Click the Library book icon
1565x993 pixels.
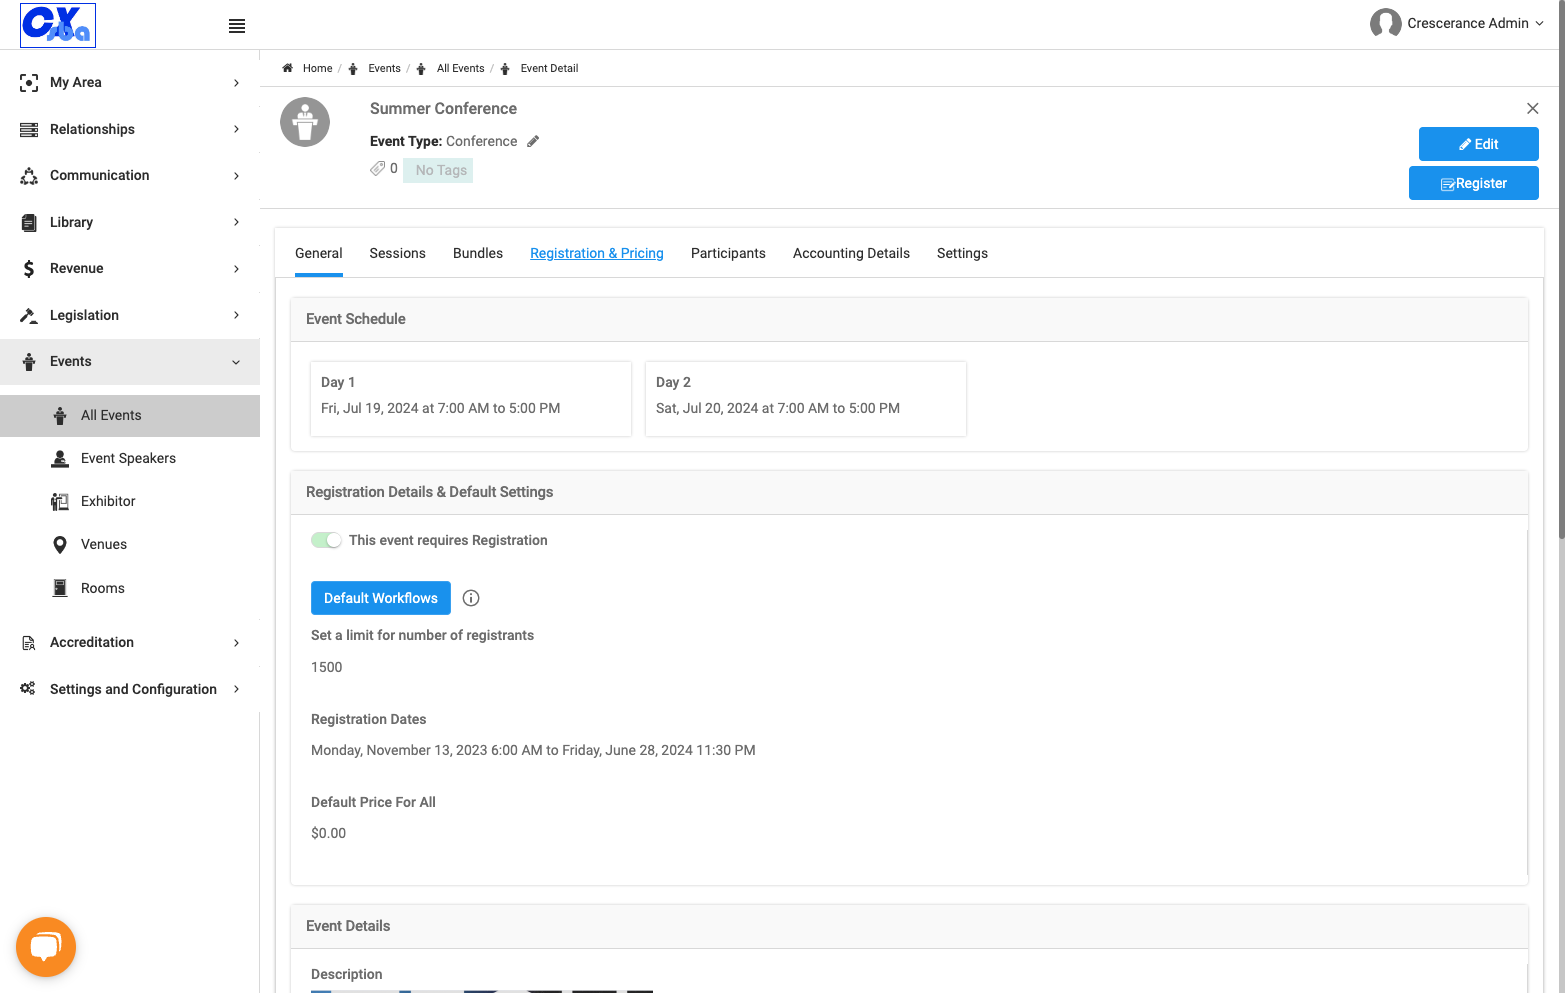pyautogui.click(x=29, y=222)
